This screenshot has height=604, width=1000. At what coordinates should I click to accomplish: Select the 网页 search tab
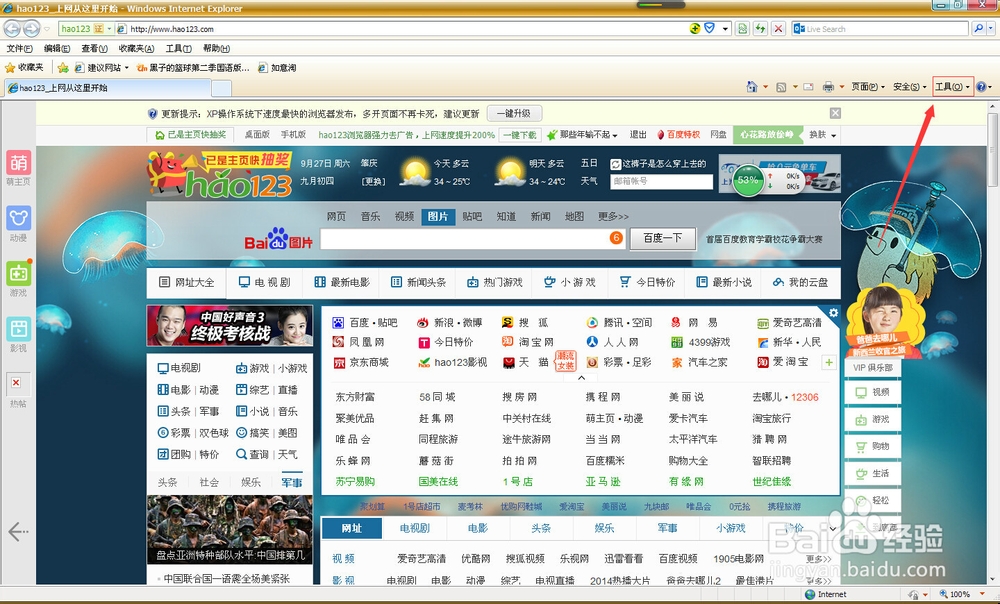coord(336,217)
